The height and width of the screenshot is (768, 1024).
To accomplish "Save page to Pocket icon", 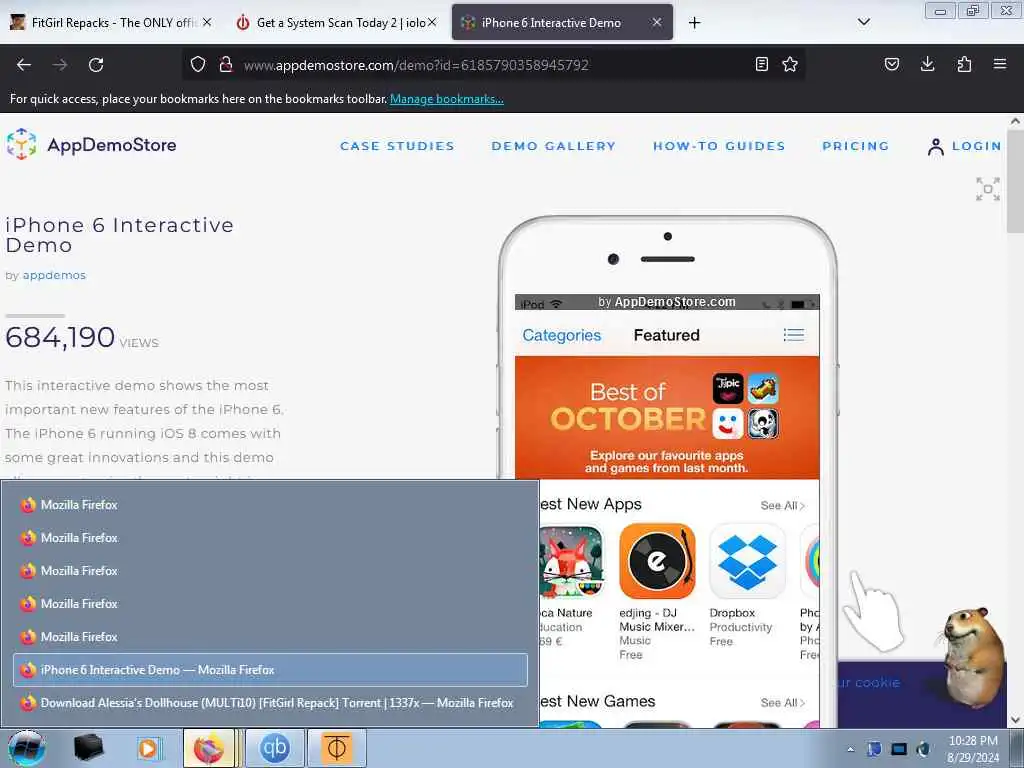I will 892,64.
